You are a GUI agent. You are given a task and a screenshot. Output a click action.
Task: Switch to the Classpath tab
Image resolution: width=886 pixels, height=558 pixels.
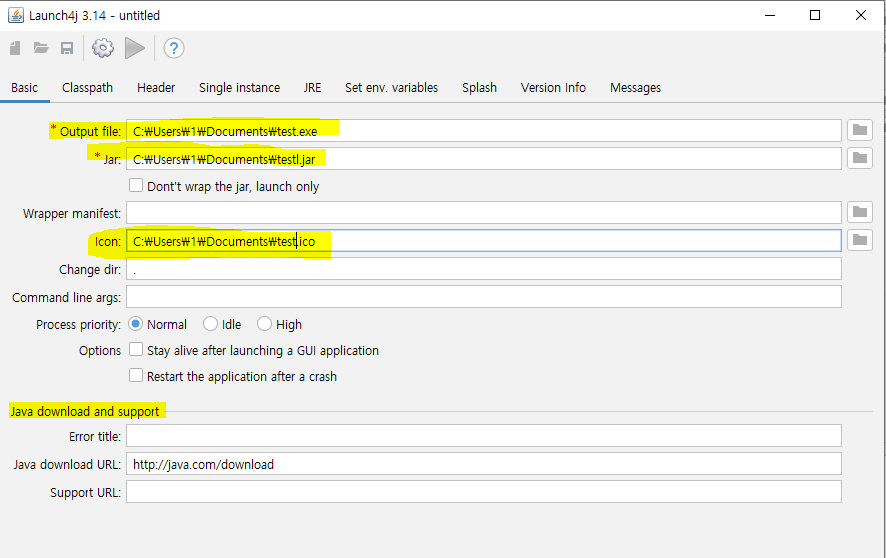pos(88,88)
